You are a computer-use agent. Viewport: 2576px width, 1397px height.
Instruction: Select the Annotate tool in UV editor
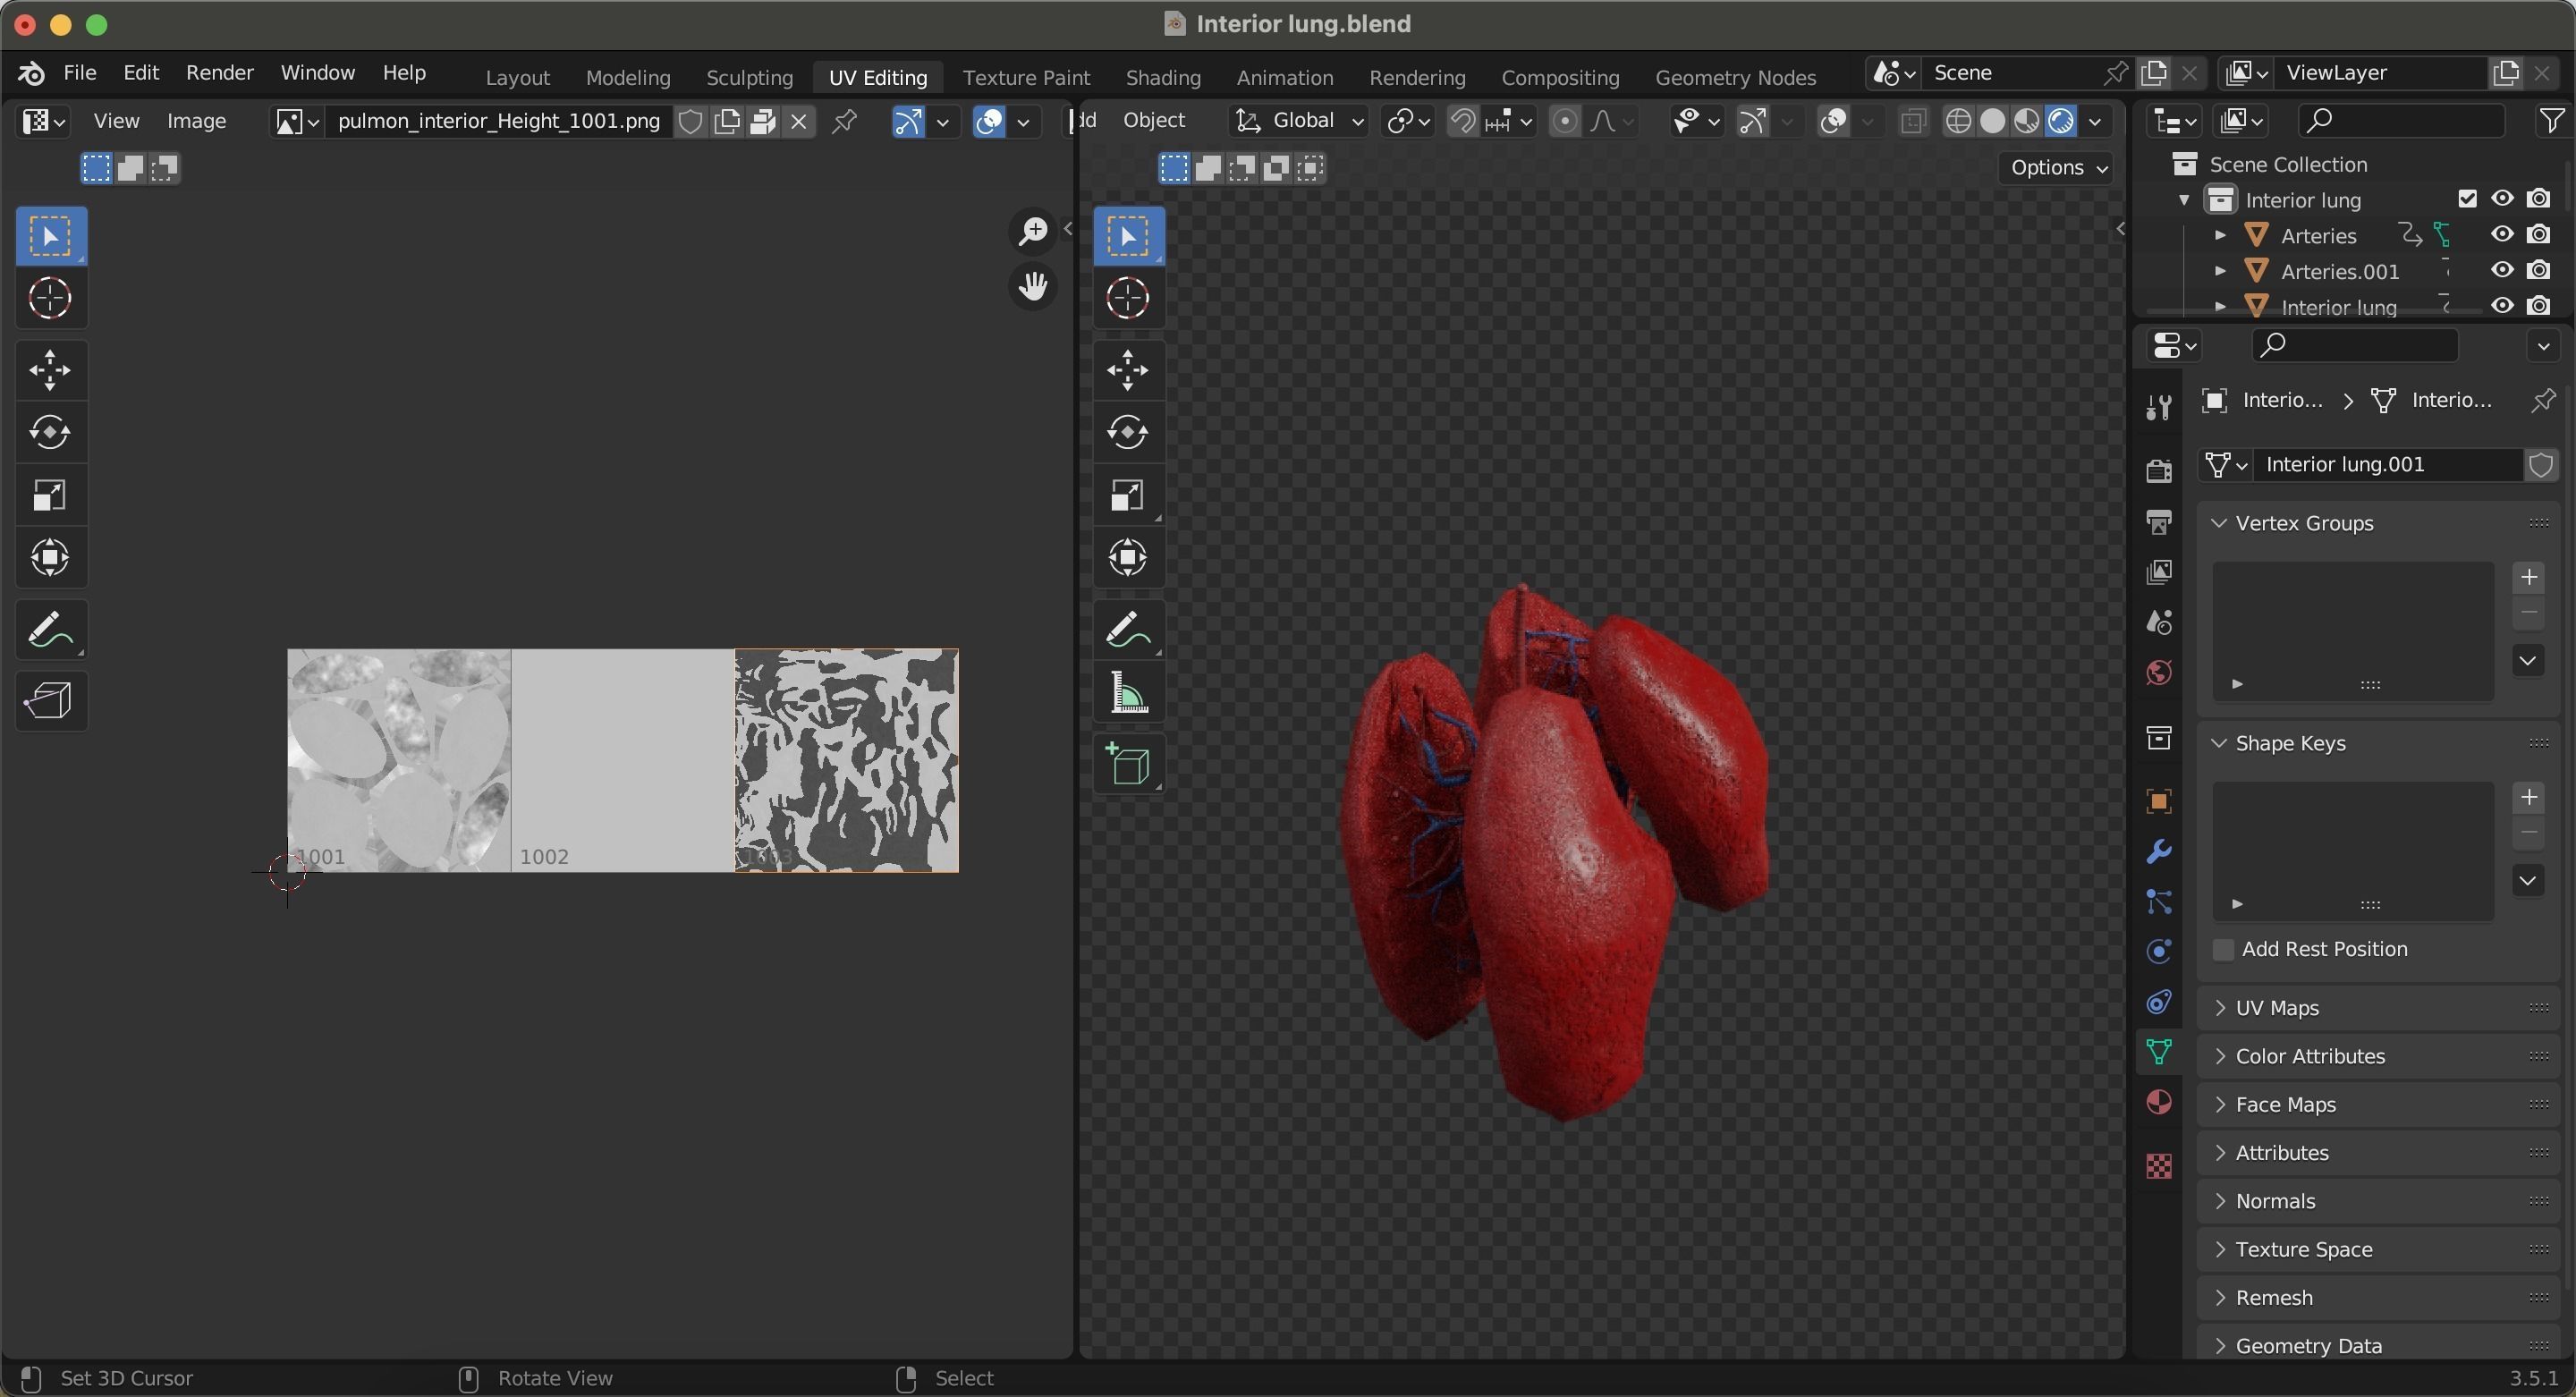coord(50,630)
